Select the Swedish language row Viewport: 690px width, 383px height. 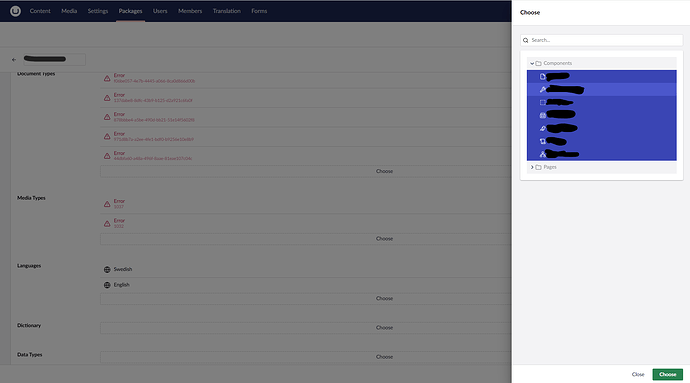pyautogui.click(x=305, y=269)
